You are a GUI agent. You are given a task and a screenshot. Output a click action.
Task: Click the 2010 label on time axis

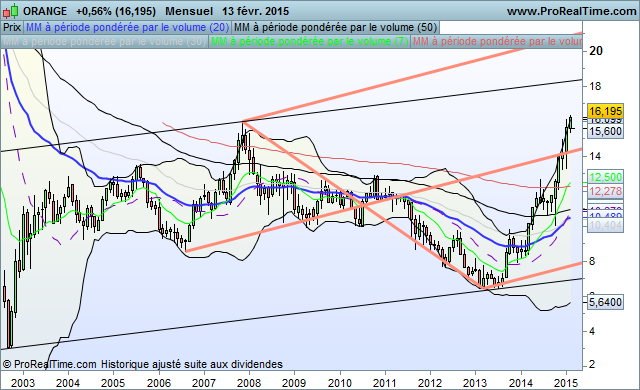(340, 383)
